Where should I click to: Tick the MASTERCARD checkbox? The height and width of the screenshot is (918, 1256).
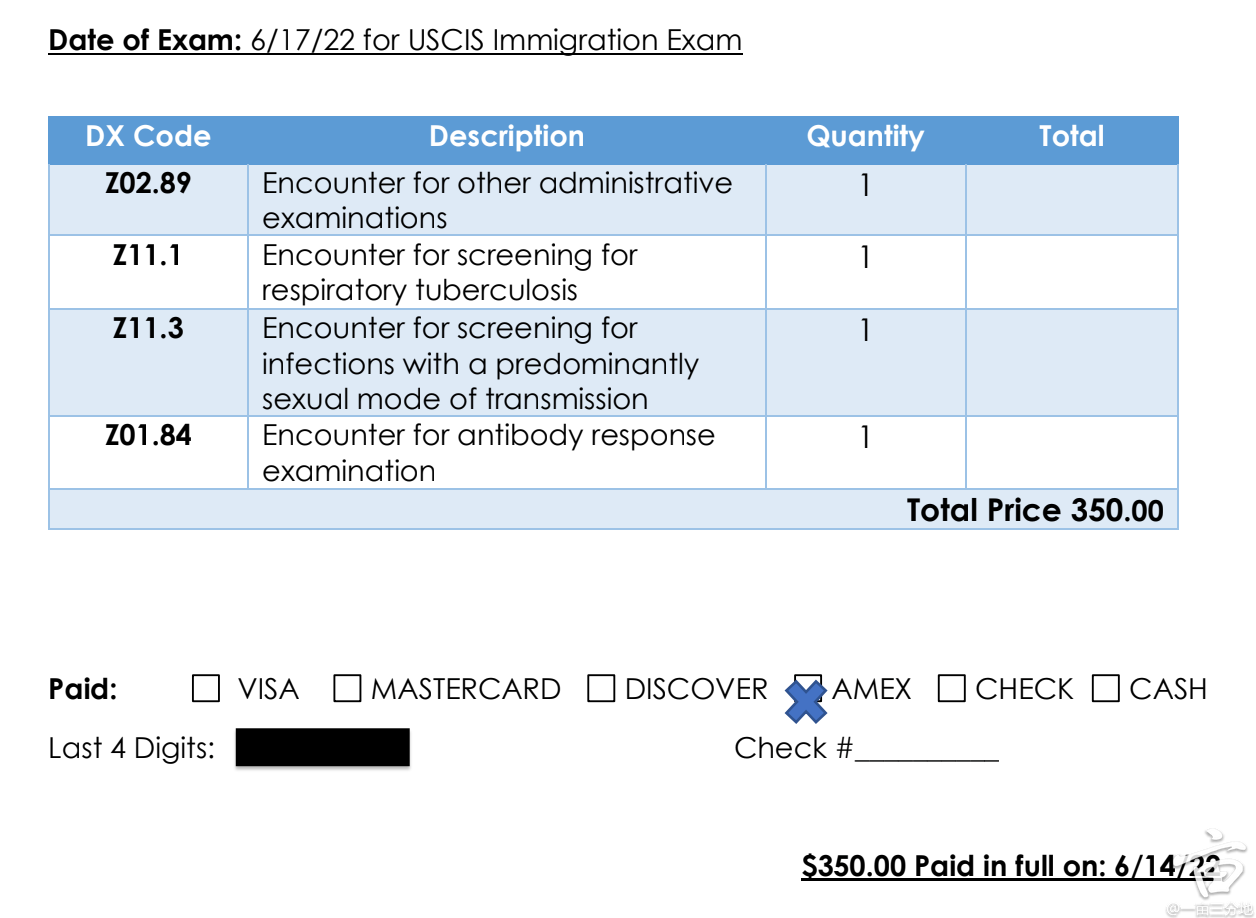[x=347, y=689]
